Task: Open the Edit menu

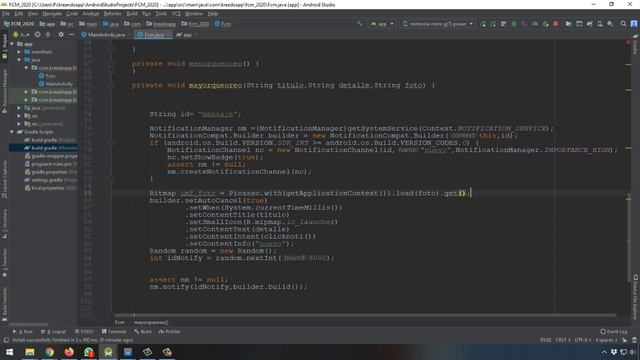Action: tap(19, 14)
